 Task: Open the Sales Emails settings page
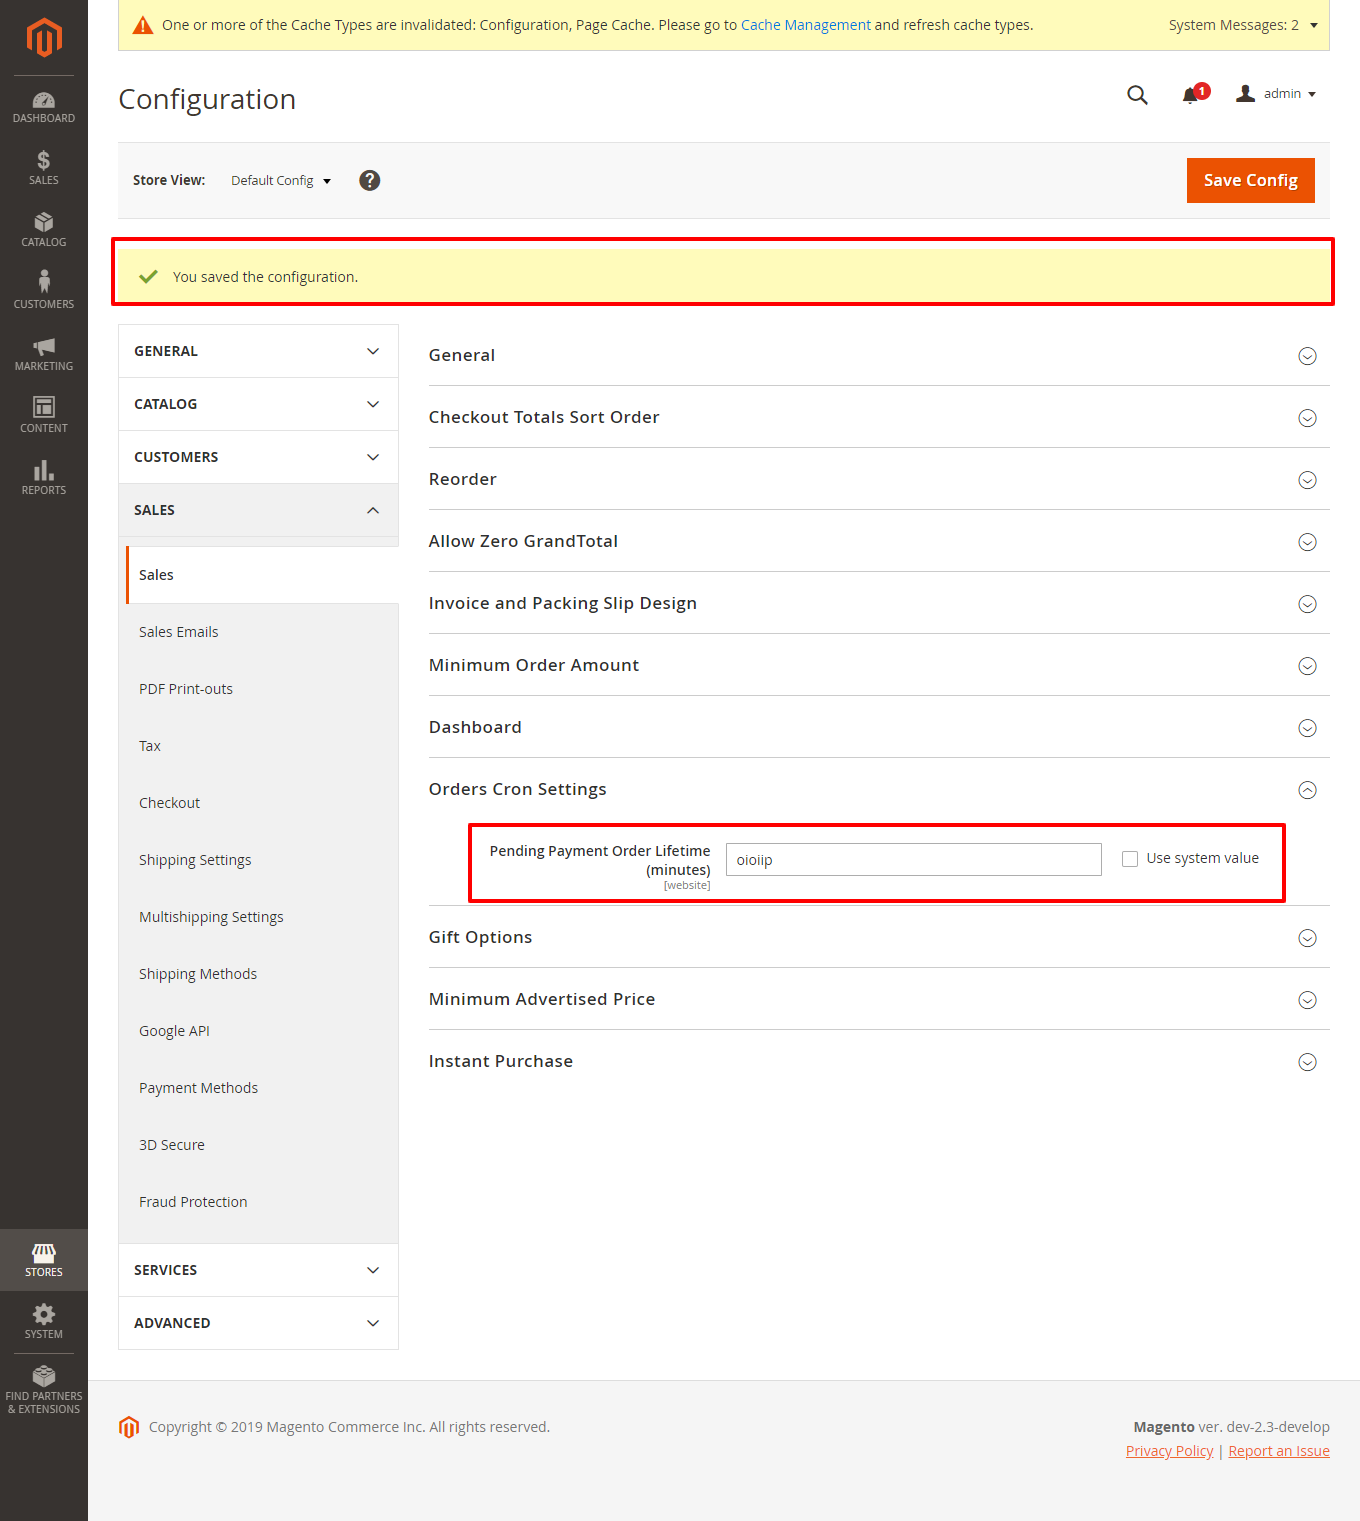click(178, 631)
